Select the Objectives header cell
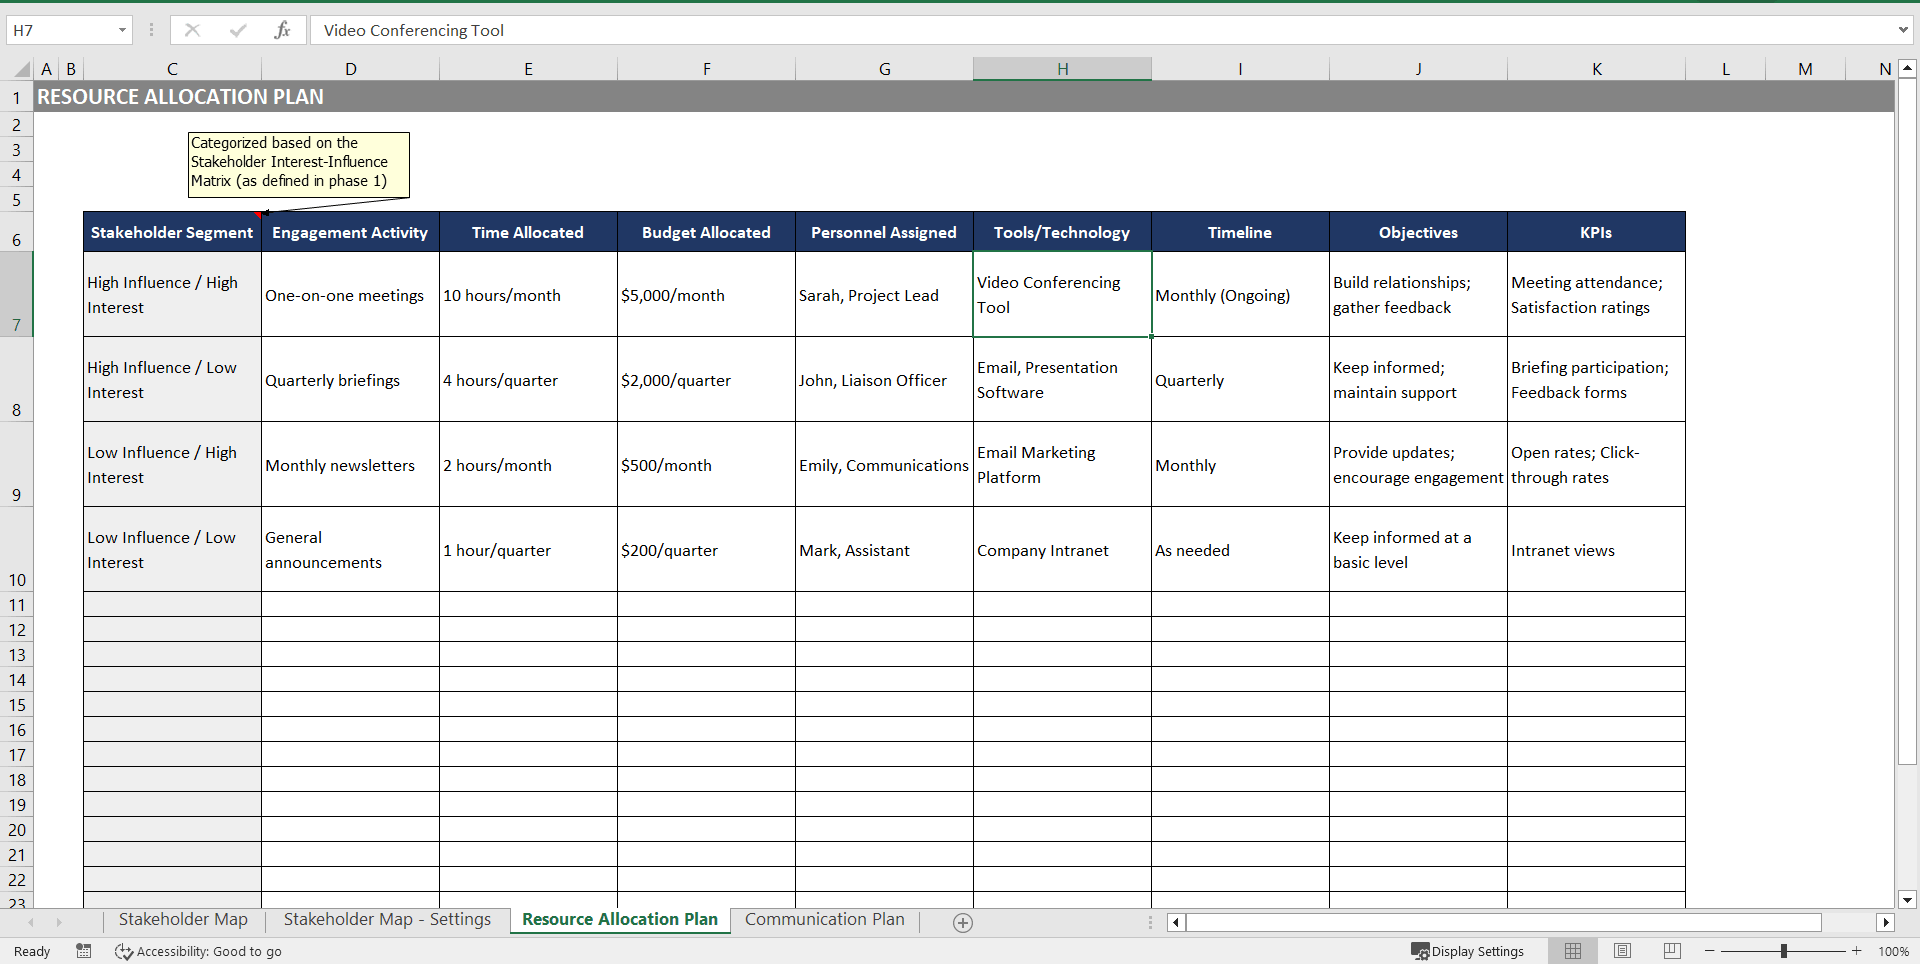Viewport: 1920px width, 966px height. [x=1418, y=232]
